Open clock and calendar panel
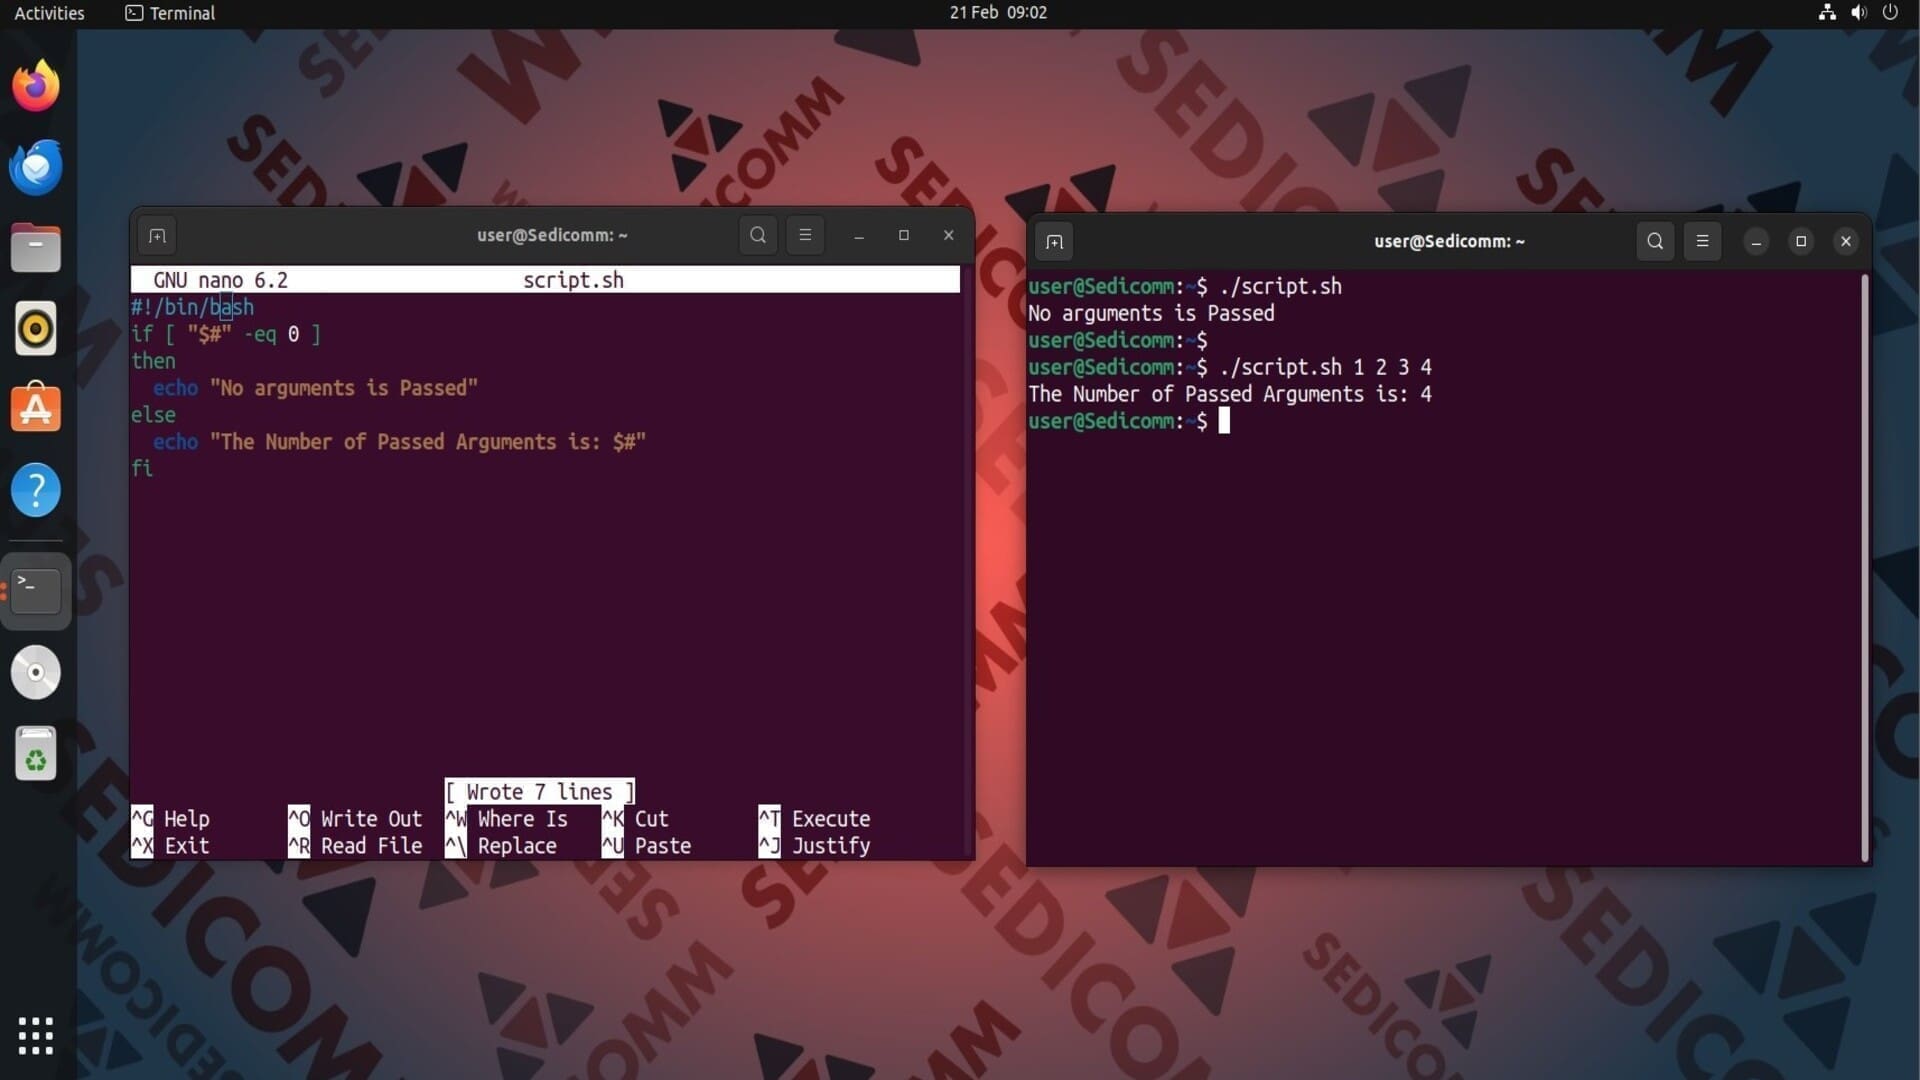This screenshot has width=1920, height=1080. pos(998,13)
